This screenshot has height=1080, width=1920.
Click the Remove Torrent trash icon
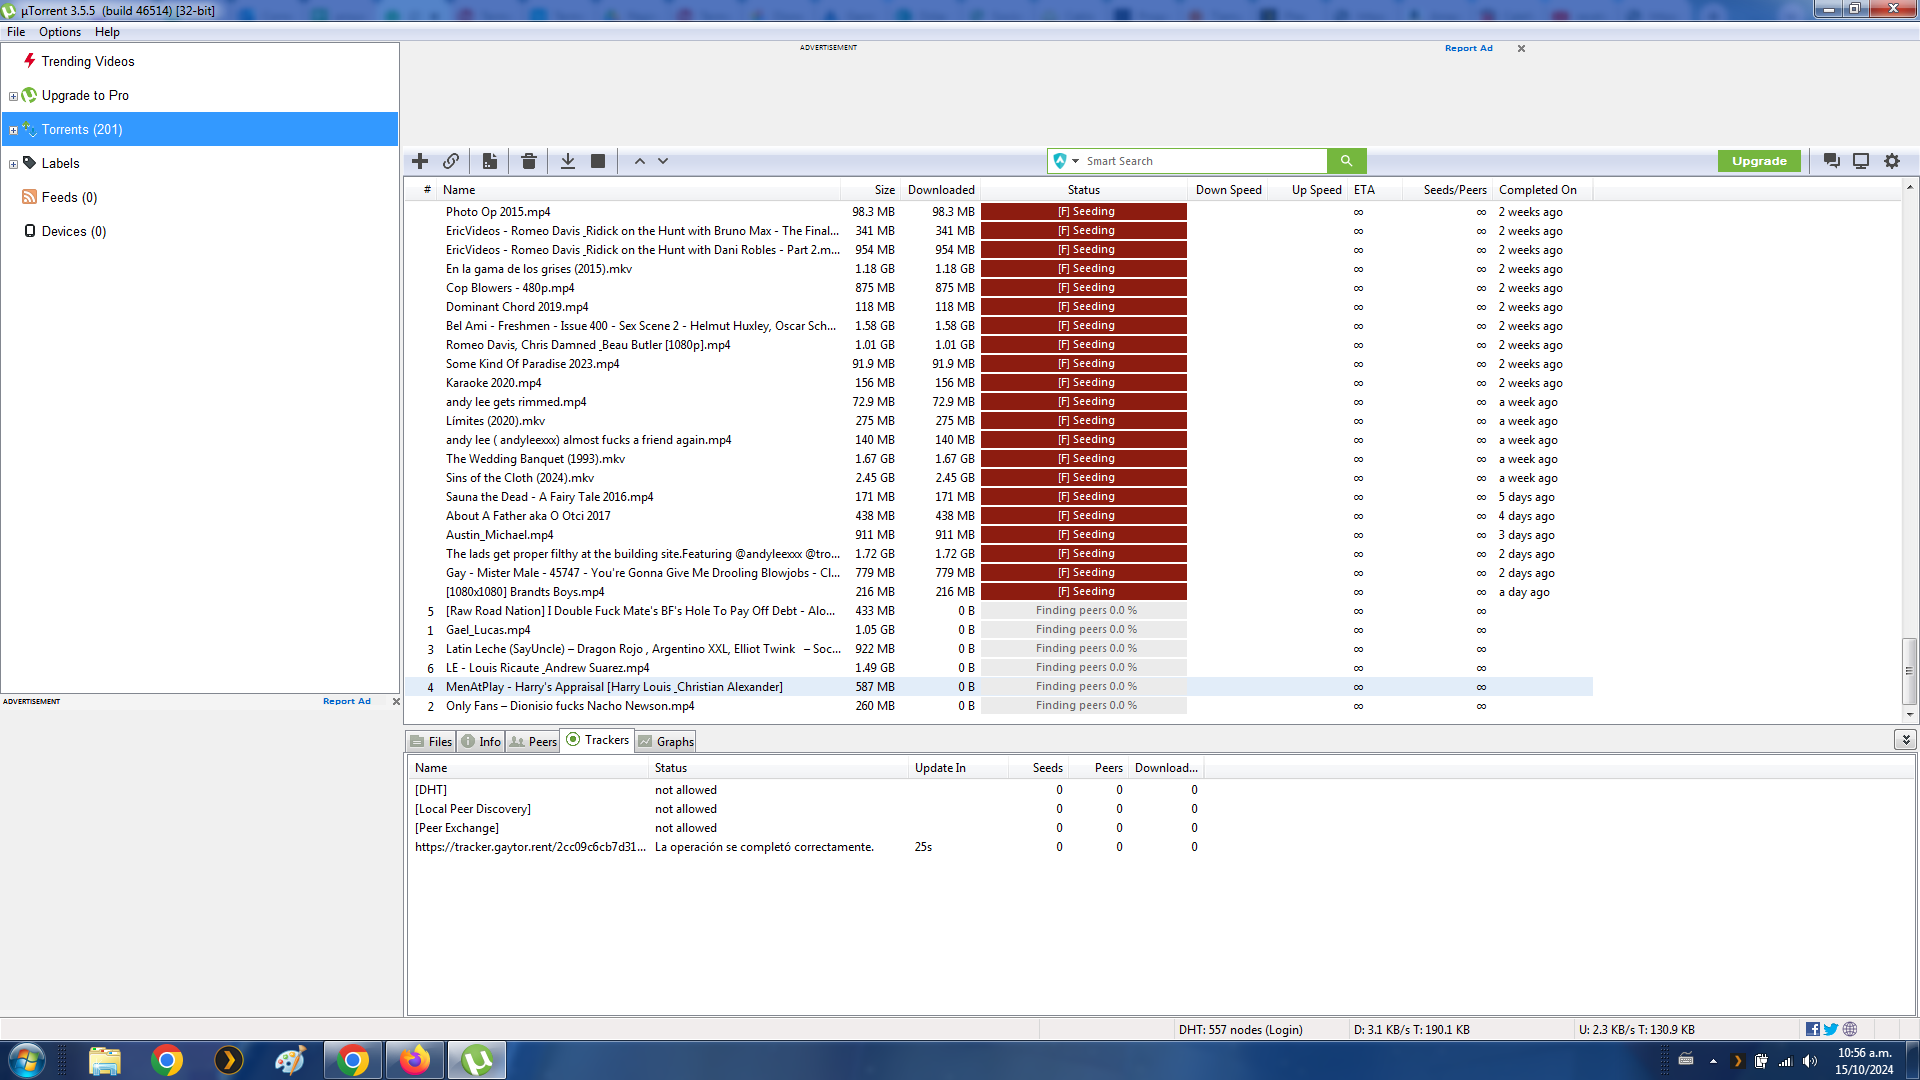(x=529, y=161)
